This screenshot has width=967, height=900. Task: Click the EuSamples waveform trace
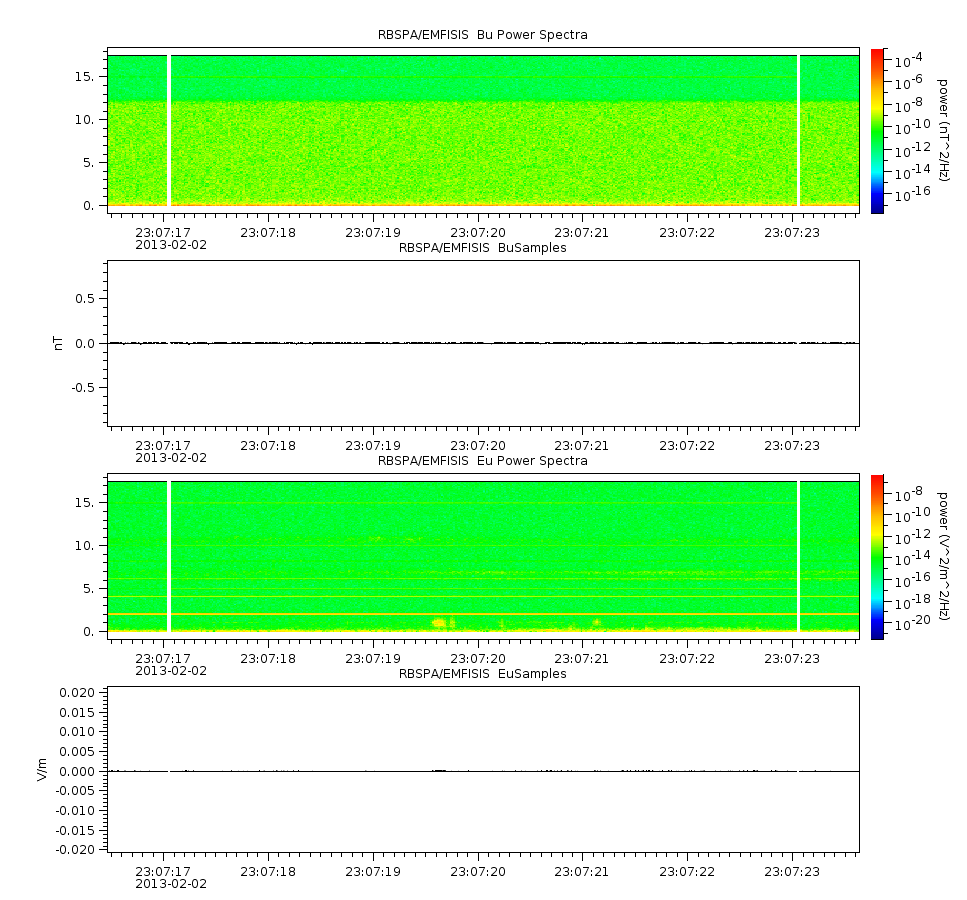pyautogui.click(x=484, y=770)
